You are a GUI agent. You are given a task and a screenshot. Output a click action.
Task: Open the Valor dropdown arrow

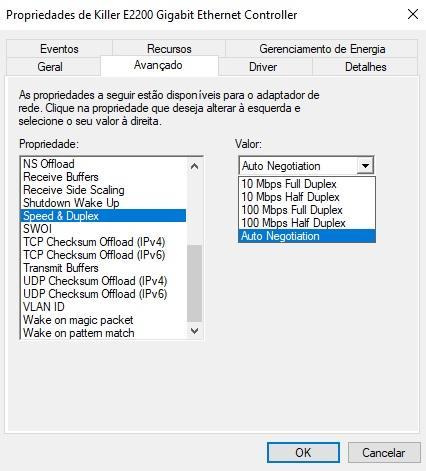pos(365,165)
